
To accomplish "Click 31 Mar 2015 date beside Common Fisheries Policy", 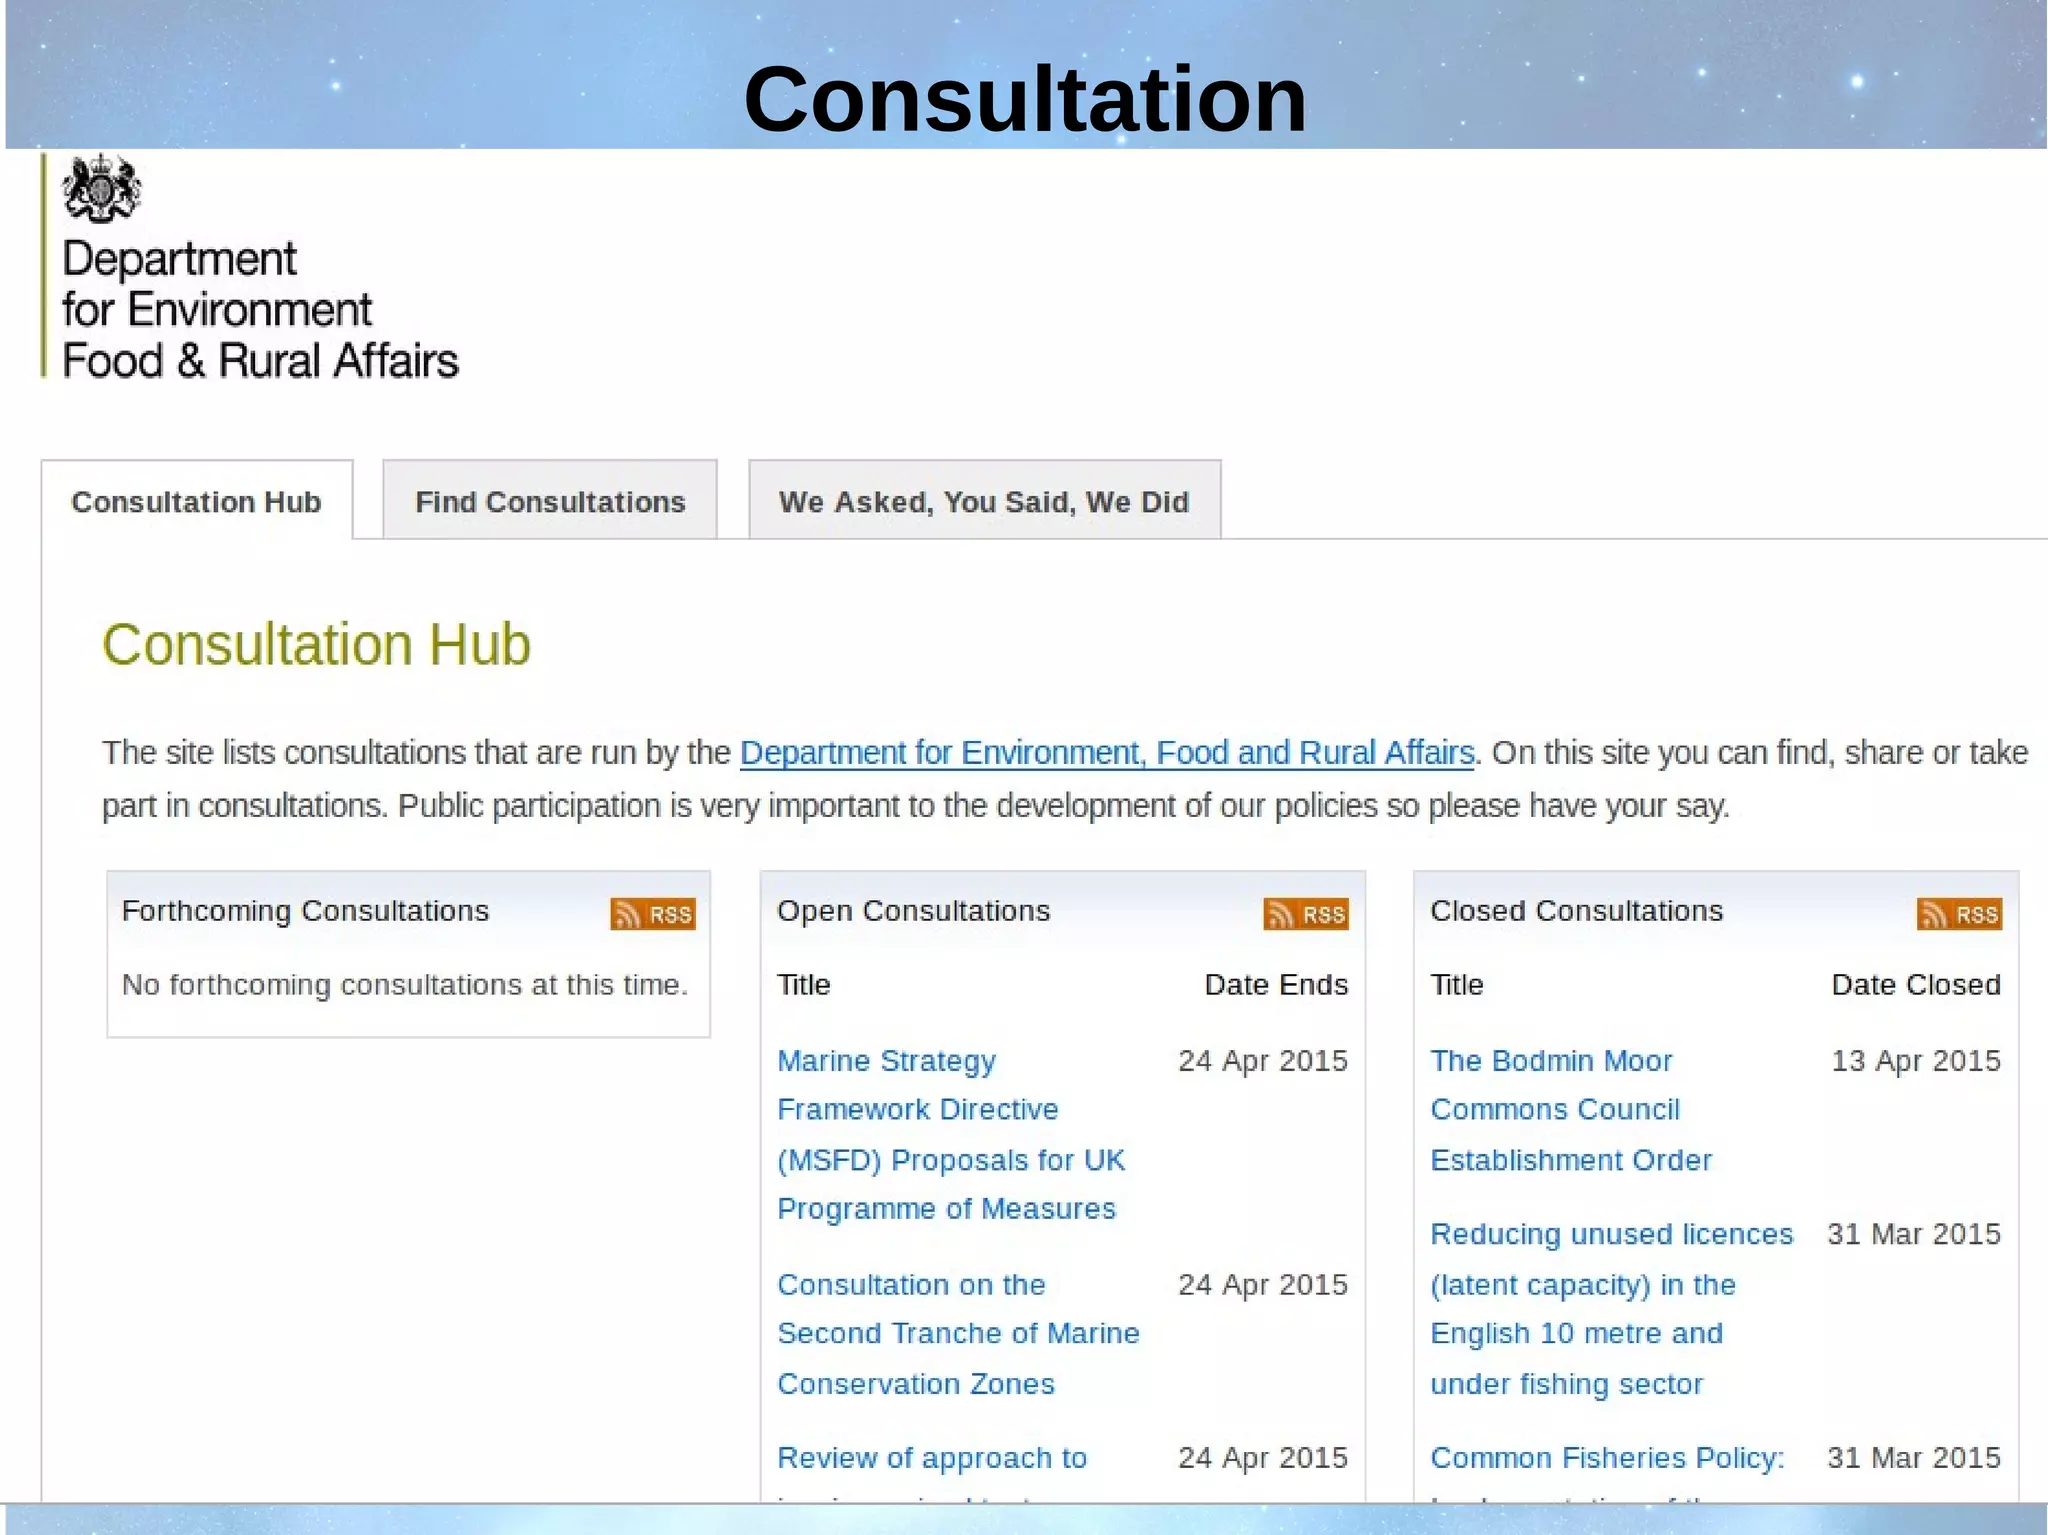I will tap(1914, 1459).
